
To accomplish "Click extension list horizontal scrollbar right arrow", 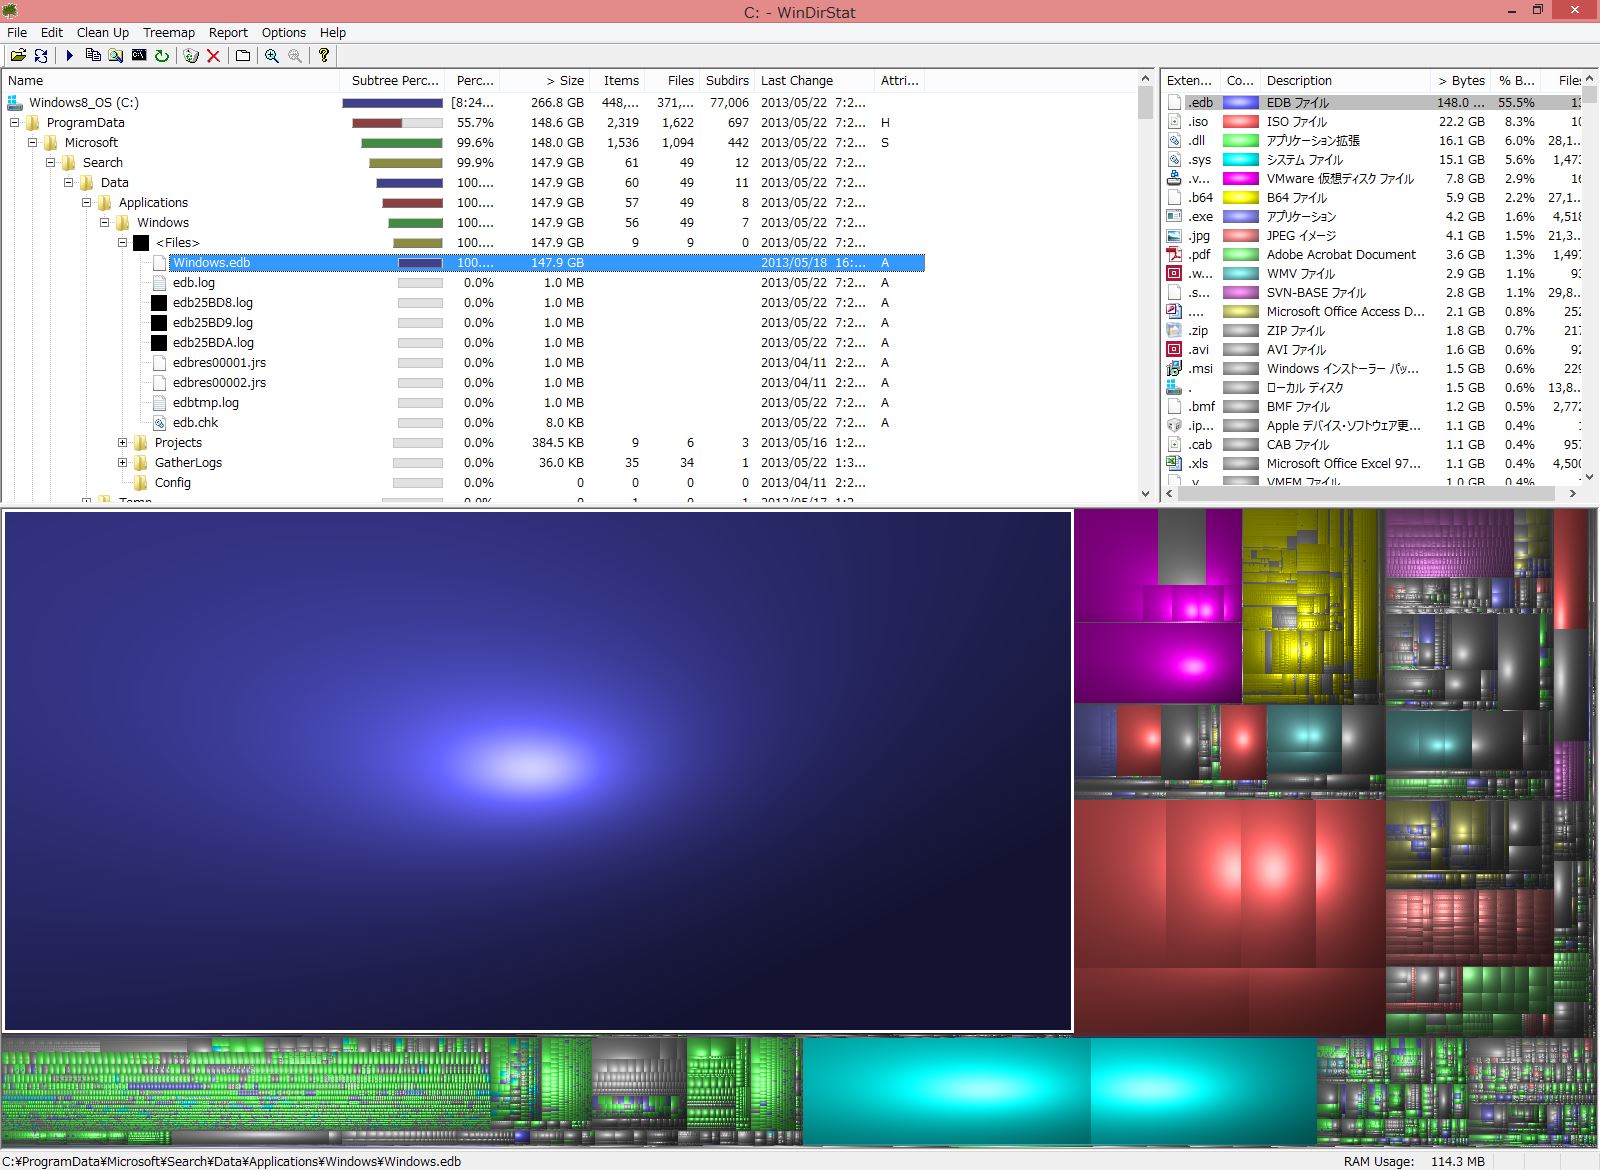I will (x=1572, y=493).
